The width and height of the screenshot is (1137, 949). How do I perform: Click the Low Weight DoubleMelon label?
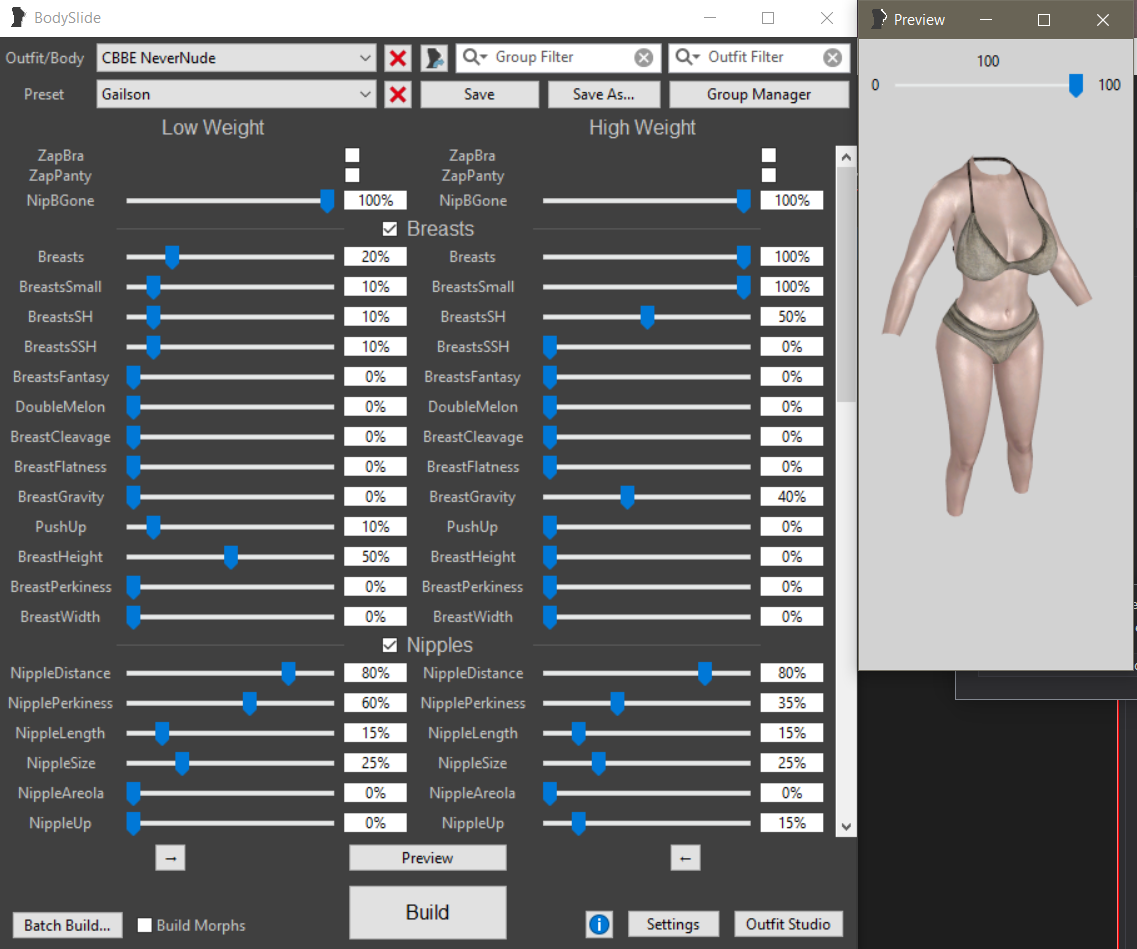point(60,407)
